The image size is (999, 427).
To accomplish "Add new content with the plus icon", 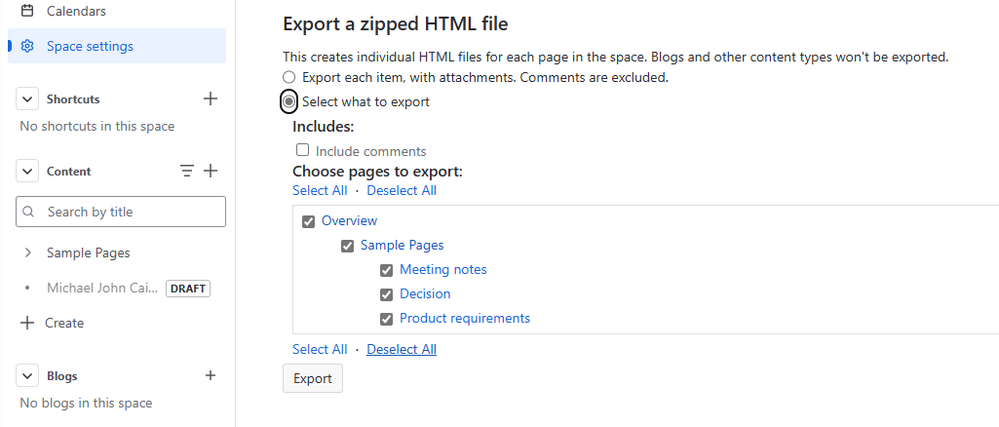I will click(x=210, y=171).
